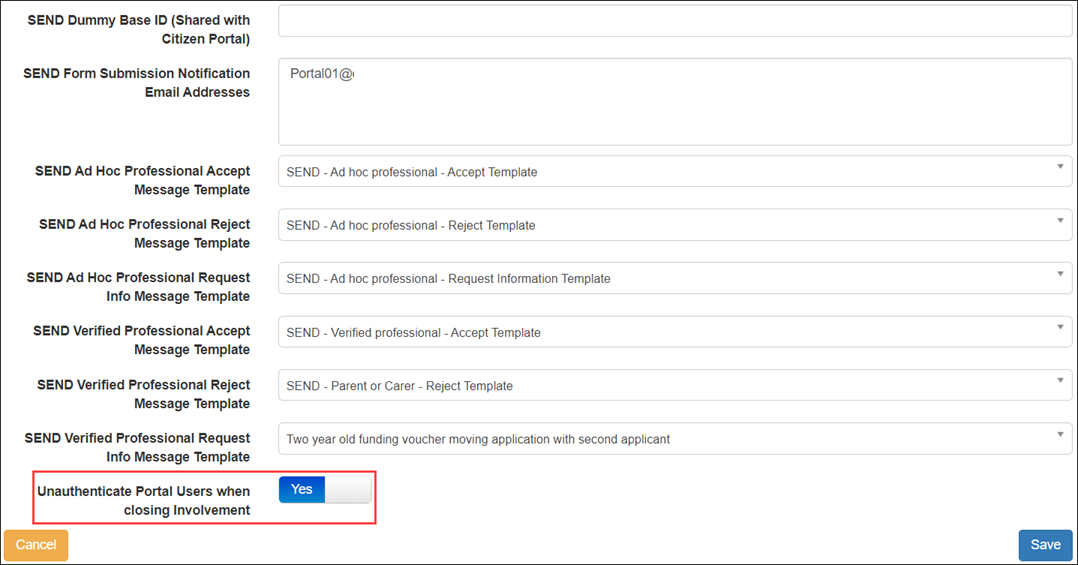Click the Notification Email Addresses text area

click(674, 101)
